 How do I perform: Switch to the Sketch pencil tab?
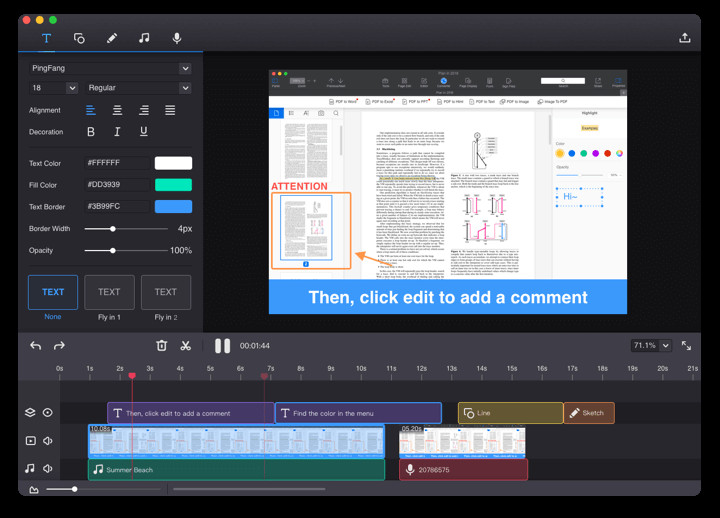(x=112, y=38)
